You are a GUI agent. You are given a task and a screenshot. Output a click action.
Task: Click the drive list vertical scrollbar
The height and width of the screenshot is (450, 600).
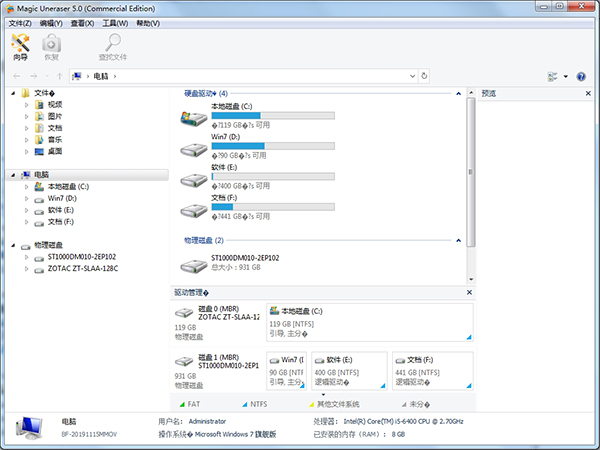[471, 172]
